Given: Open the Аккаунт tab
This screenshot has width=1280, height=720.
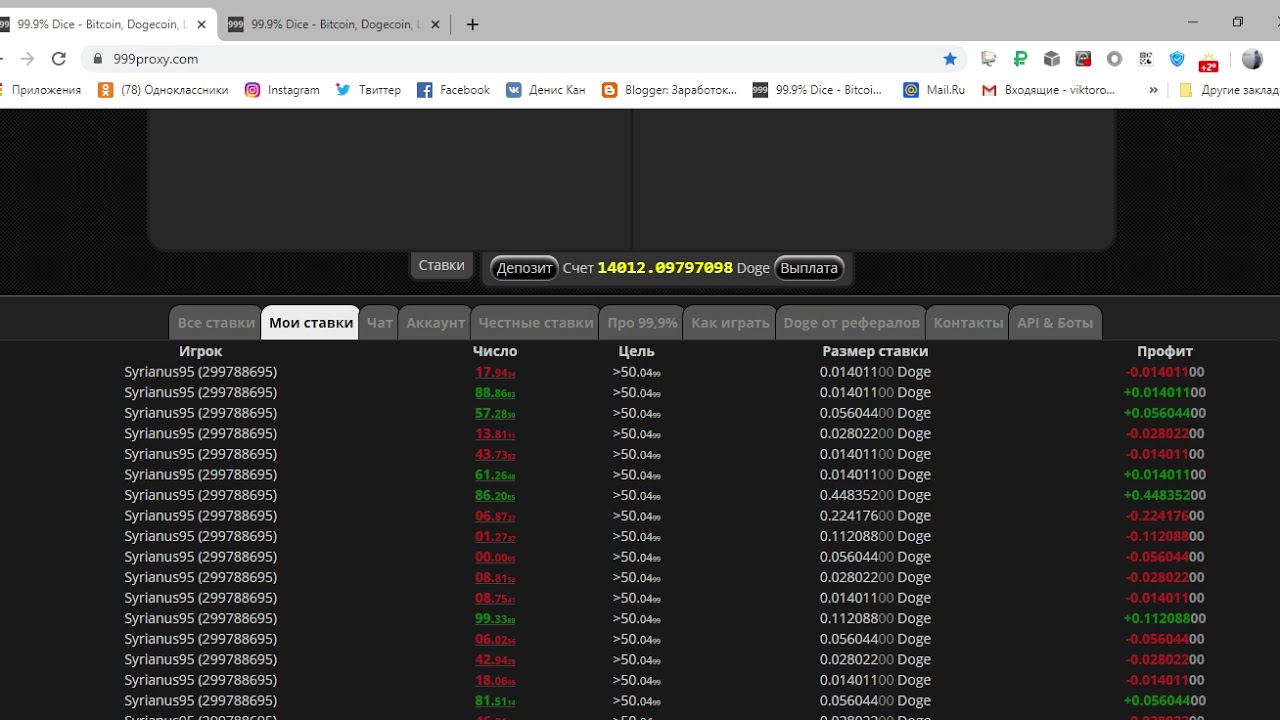Looking at the screenshot, I should coord(435,323).
